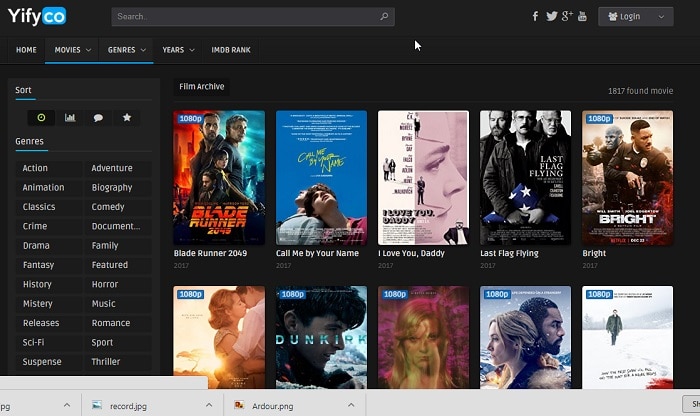Open the Bright movie poster
This screenshot has width=700, height=416.
(x=628, y=178)
